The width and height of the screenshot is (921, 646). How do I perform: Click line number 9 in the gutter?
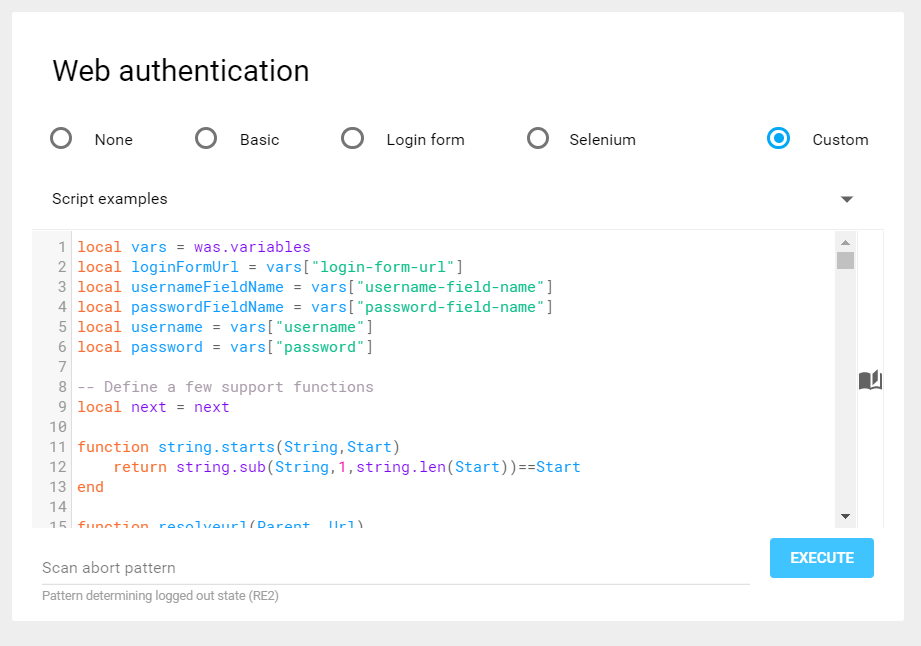[62, 407]
